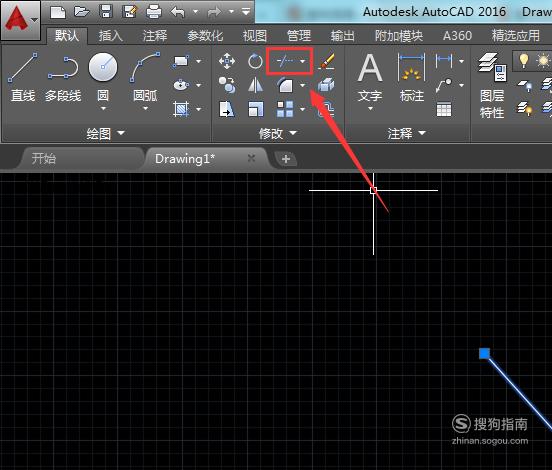Open the Linear dimension dropdown arrow

[461, 61]
